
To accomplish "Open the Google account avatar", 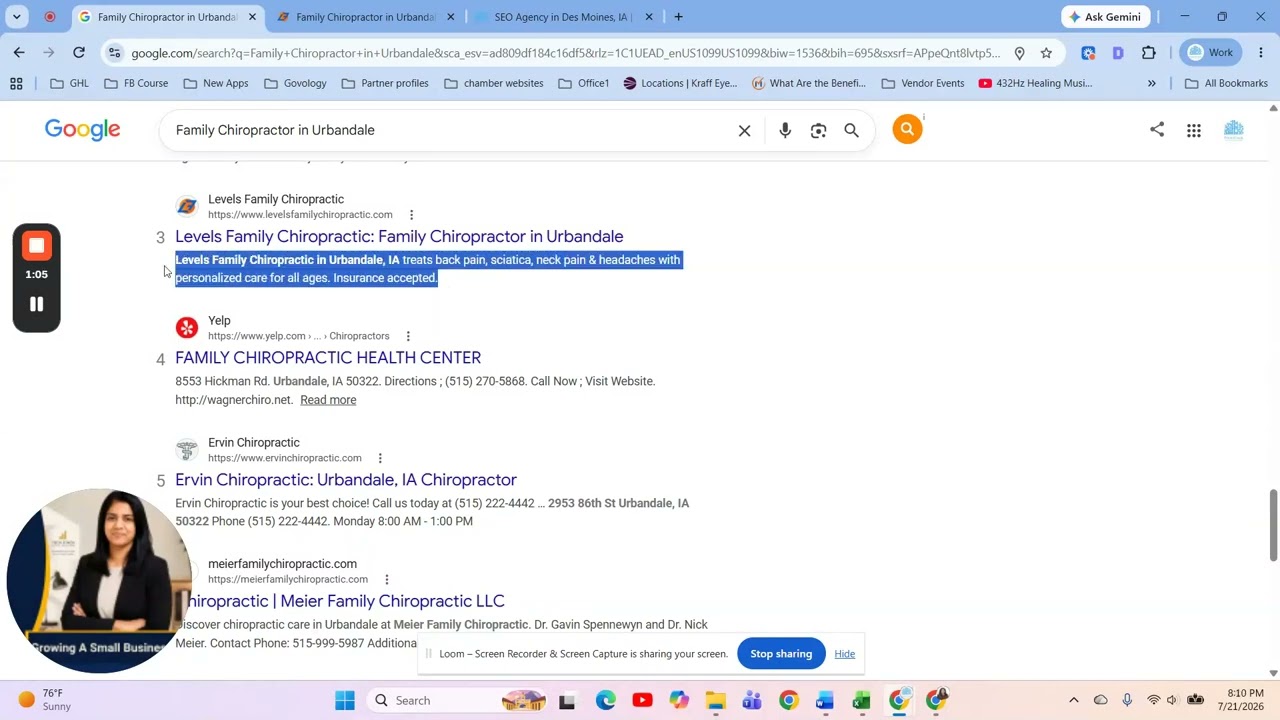I will click(1234, 130).
